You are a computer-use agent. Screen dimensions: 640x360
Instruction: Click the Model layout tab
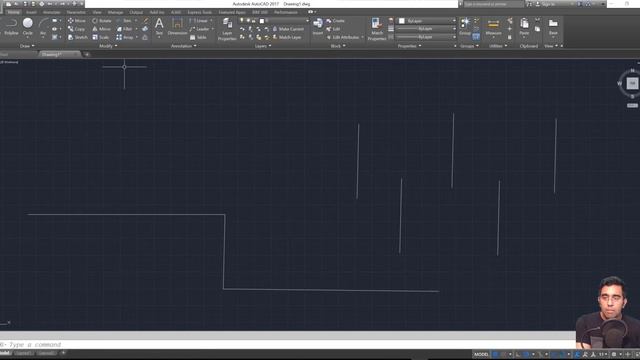[x=5, y=353]
